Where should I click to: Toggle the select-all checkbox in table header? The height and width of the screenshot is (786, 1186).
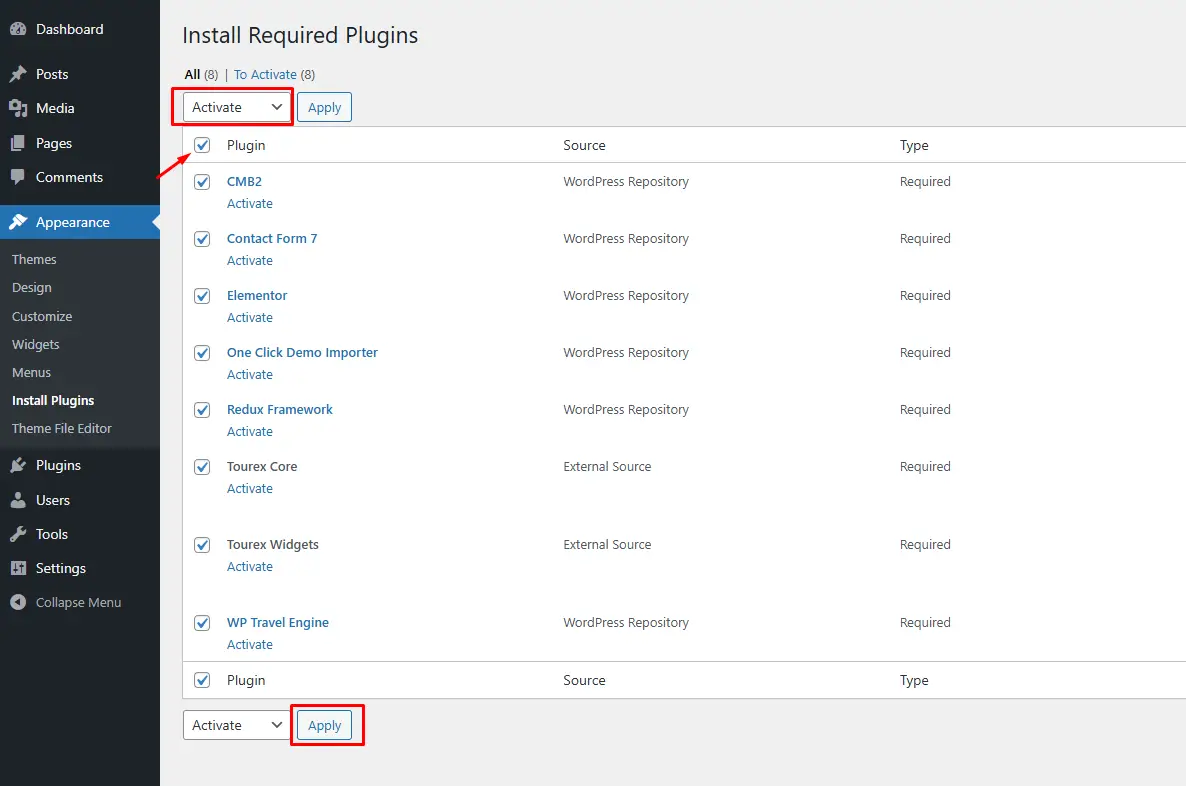click(x=202, y=145)
